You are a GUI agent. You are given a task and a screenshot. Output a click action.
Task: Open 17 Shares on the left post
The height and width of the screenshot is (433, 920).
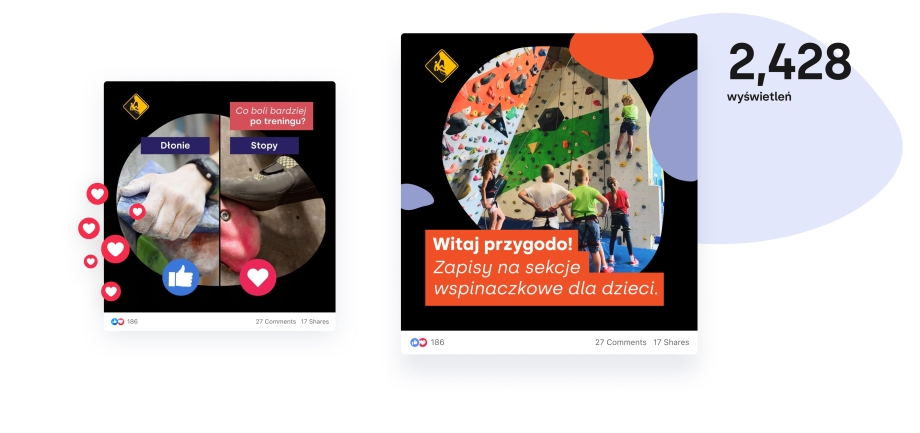pyautogui.click(x=315, y=322)
